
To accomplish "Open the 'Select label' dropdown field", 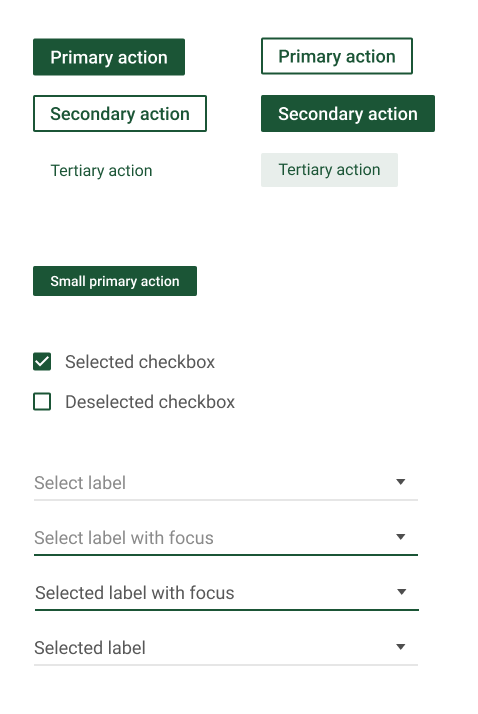I will pyautogui.click(x=226, y=484).
